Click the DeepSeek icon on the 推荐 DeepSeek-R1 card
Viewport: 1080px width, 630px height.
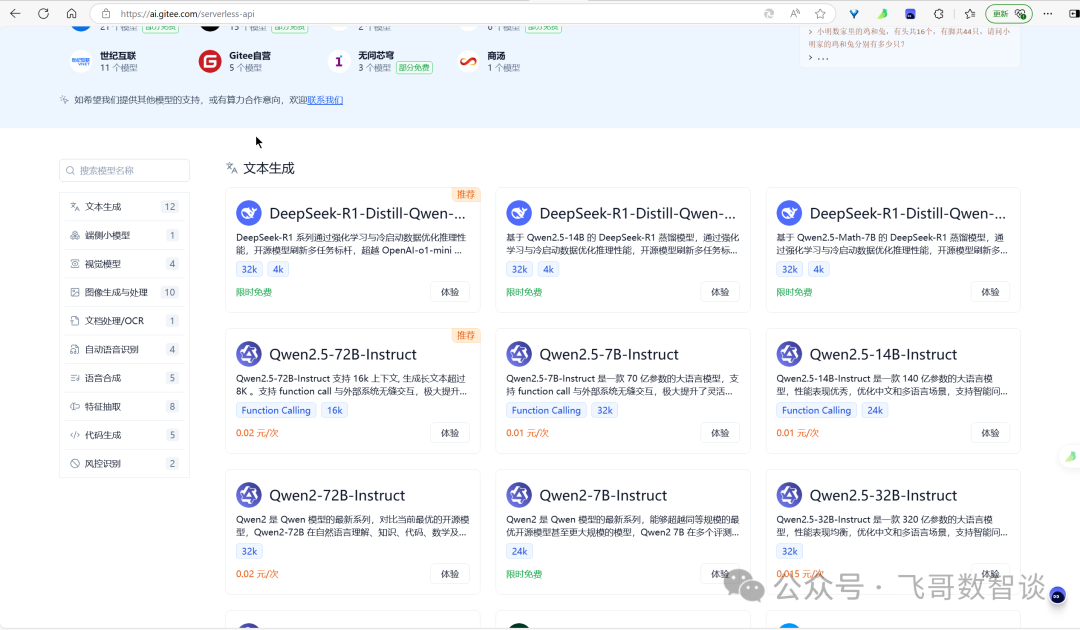click(249, 213)
